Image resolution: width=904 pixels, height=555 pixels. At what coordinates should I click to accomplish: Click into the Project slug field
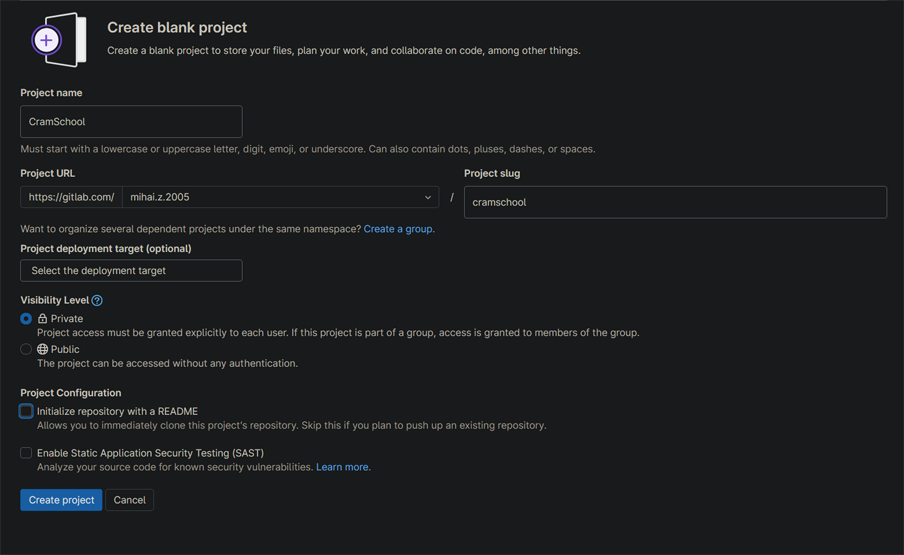[675, 202]
